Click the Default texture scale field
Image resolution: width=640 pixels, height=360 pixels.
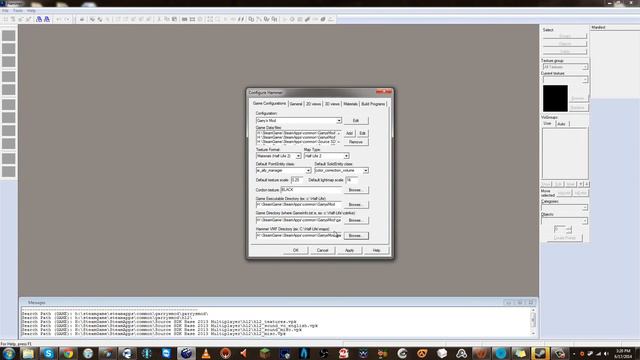tap(297, 180)
